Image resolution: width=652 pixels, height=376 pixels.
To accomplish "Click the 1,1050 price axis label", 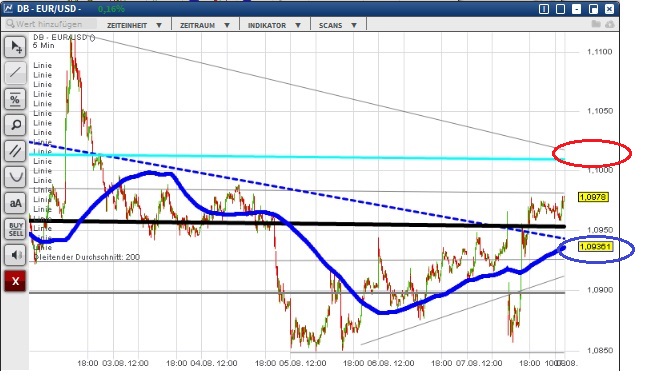I will click(x=600, y=111).
